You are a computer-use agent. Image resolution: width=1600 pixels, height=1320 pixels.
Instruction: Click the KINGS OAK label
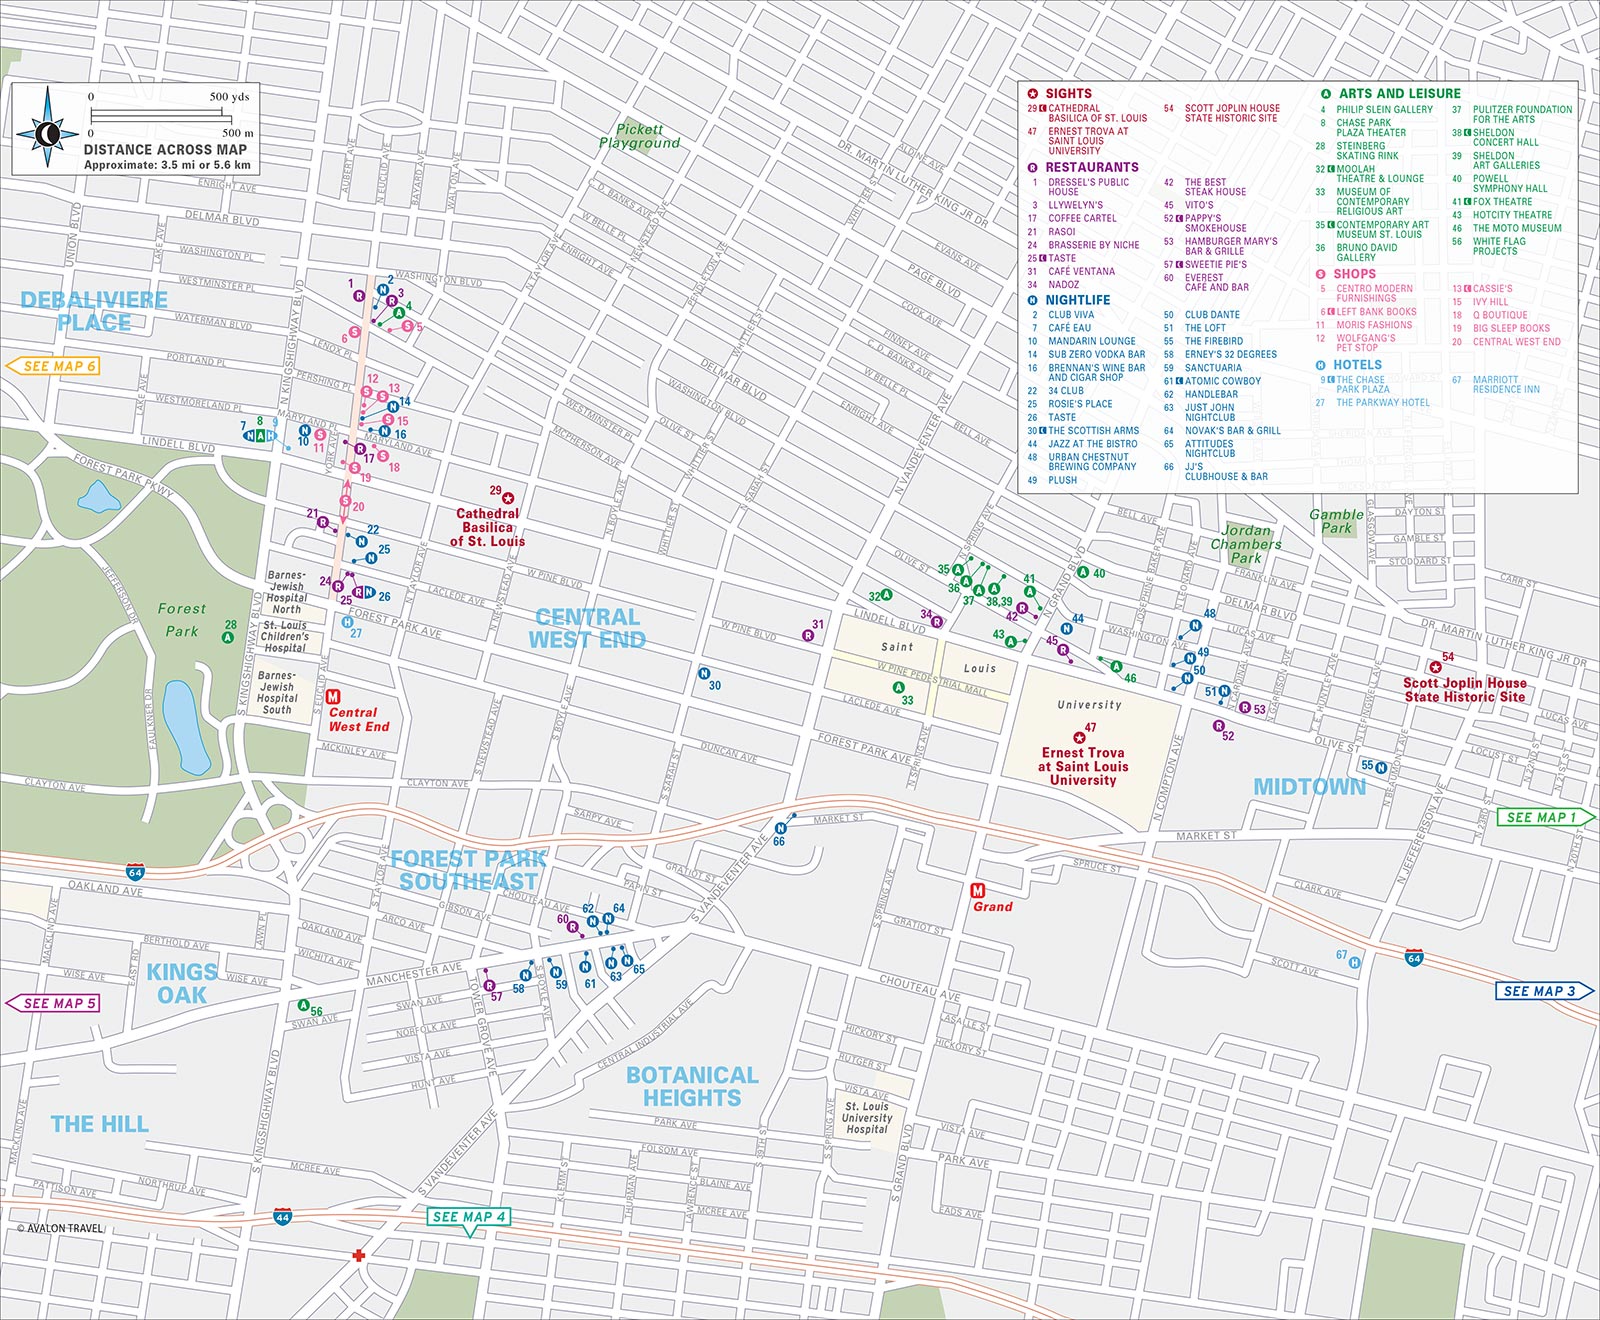click(x=182, y=983)
